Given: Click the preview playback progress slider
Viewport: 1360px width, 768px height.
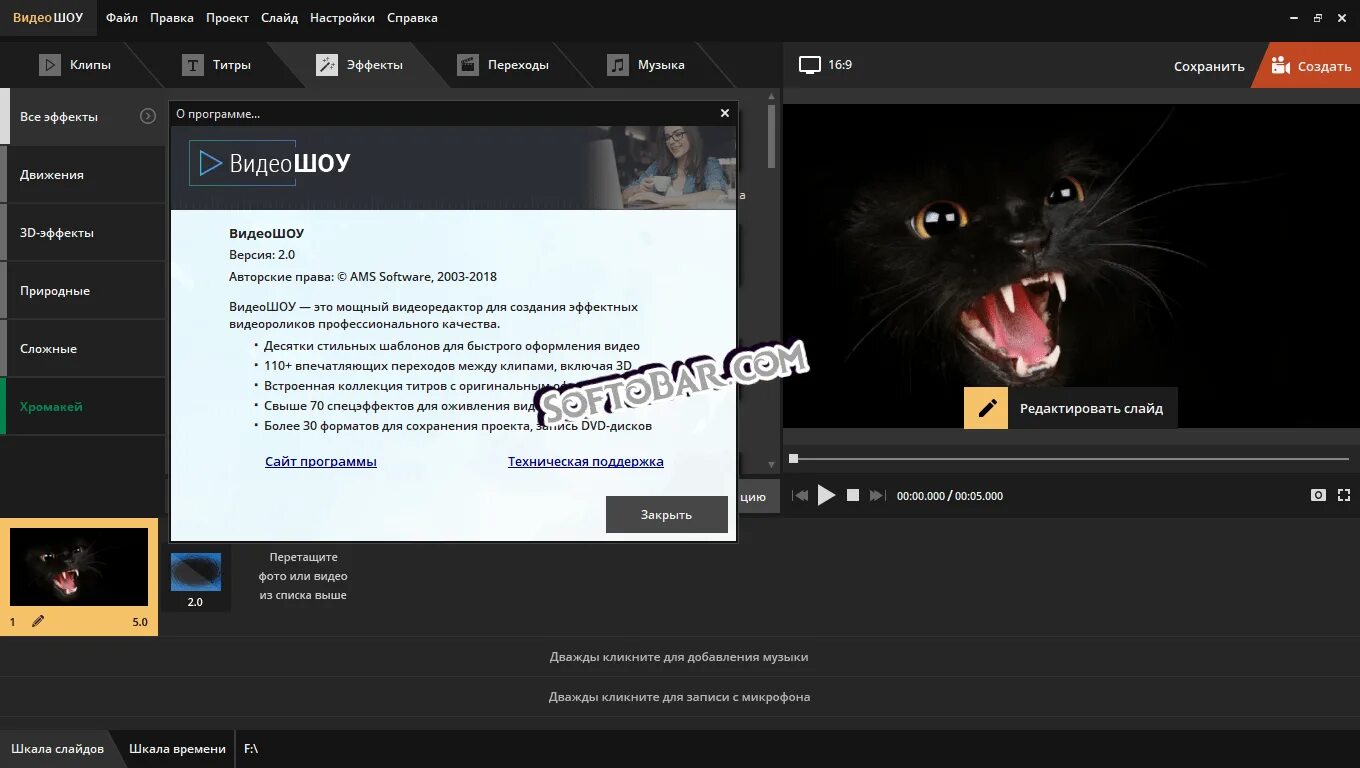Looking at the screenshot, I should point(1070,459).
